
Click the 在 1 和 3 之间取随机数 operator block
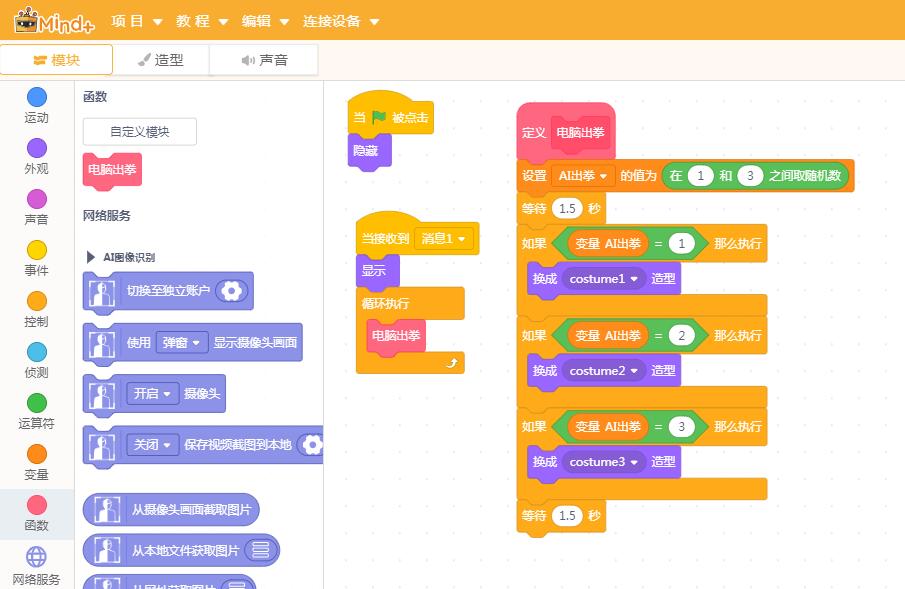756,176
